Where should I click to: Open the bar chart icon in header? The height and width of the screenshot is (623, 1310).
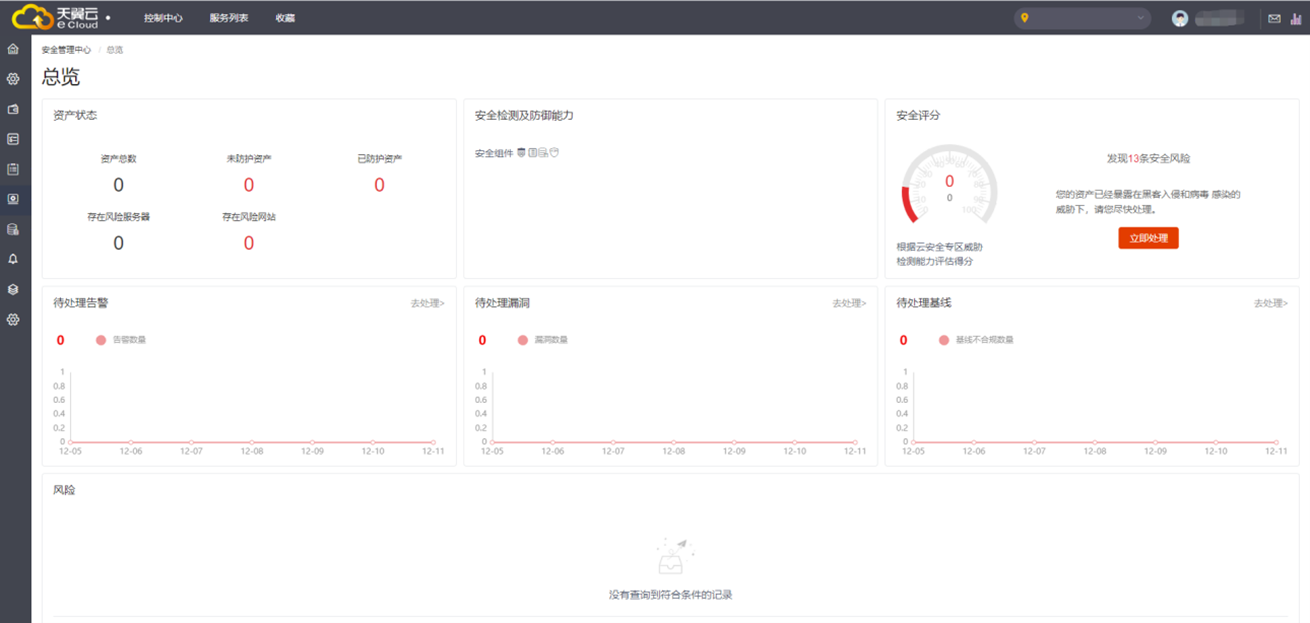pyautogui.click(x=1296, y=18)
